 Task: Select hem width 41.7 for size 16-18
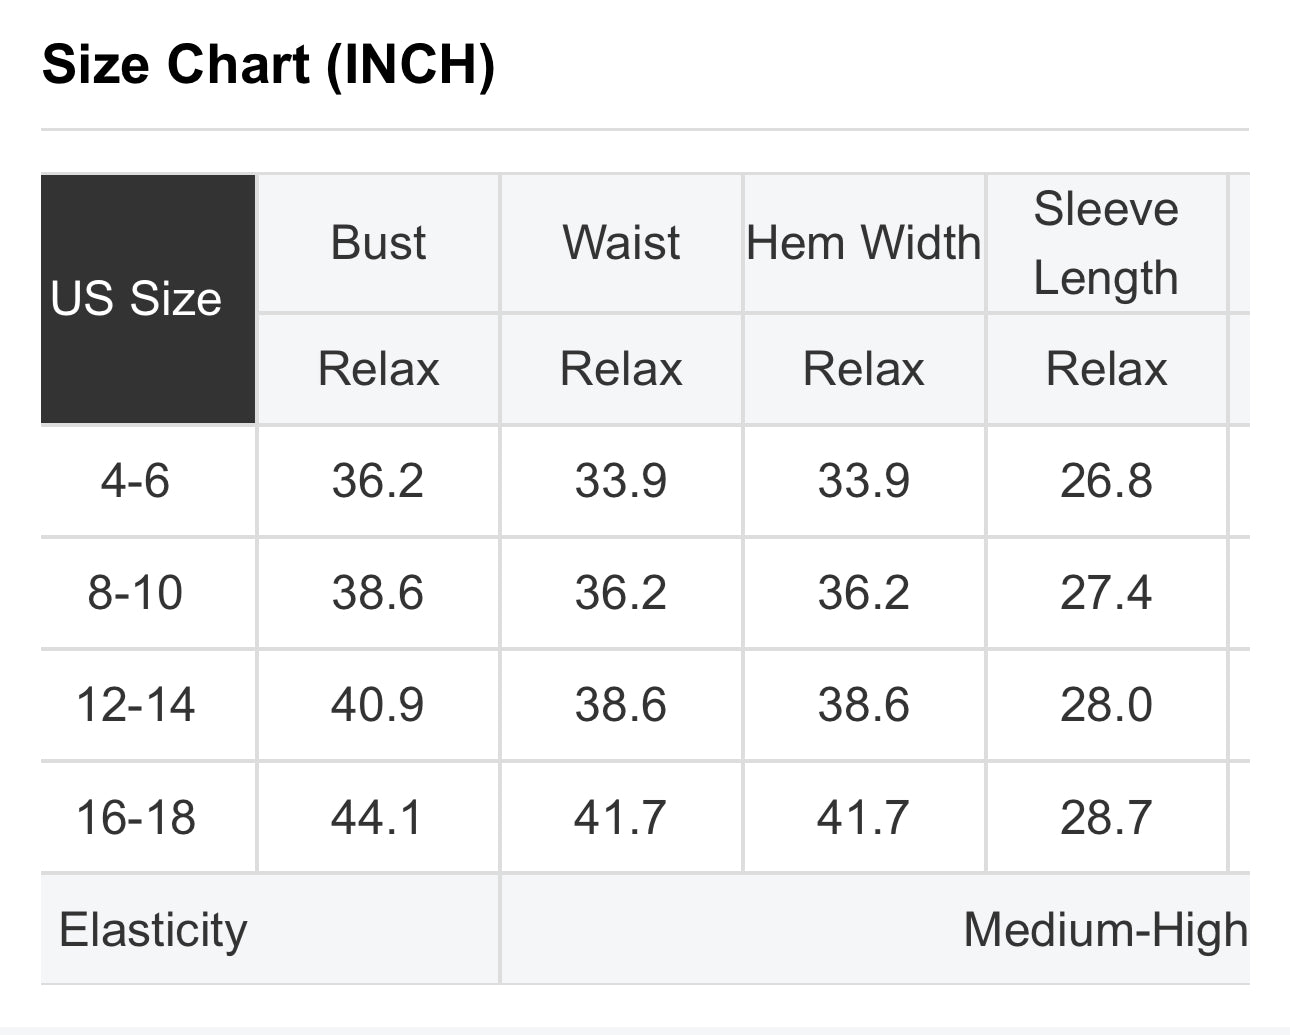(864, 817)
